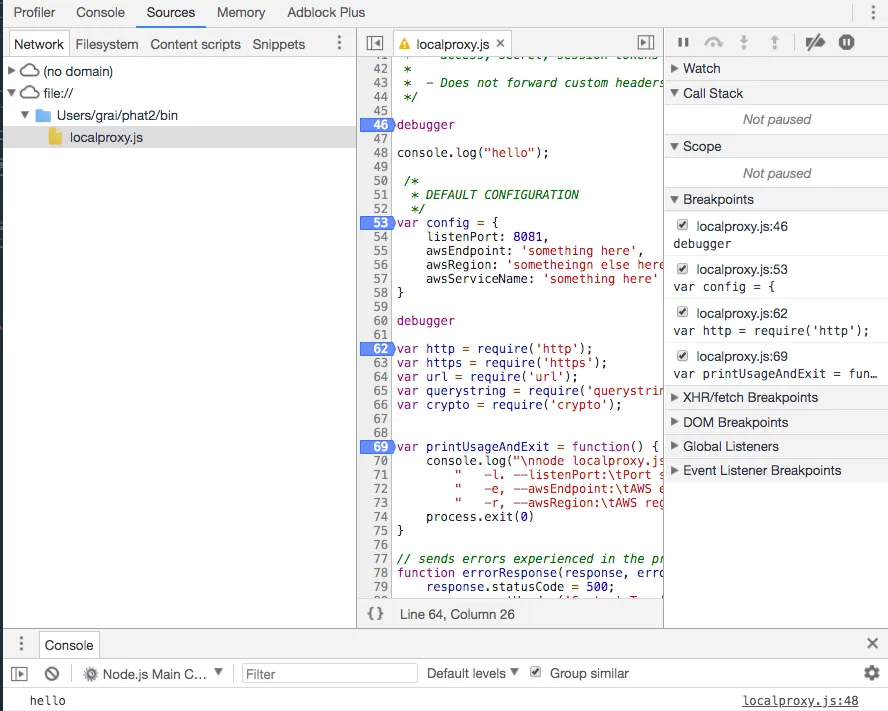888x711 pixels.
Task: Select localproxy.js in the file tree
Action: point(106,137)
